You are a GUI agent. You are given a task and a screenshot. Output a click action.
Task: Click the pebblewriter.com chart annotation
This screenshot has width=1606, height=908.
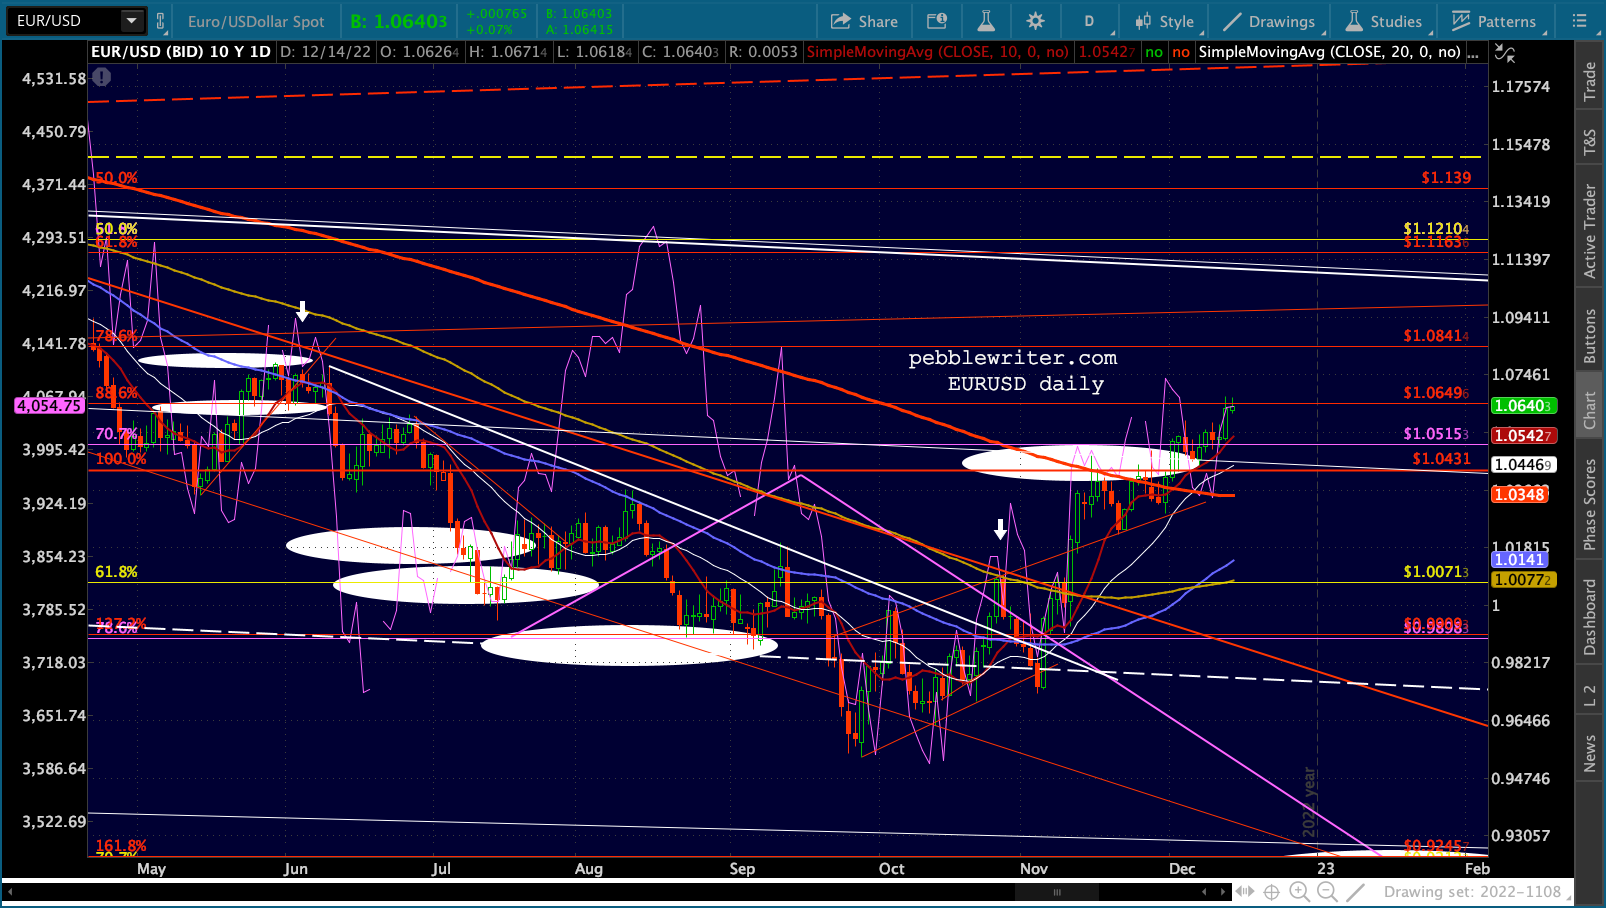point(1012,358)
